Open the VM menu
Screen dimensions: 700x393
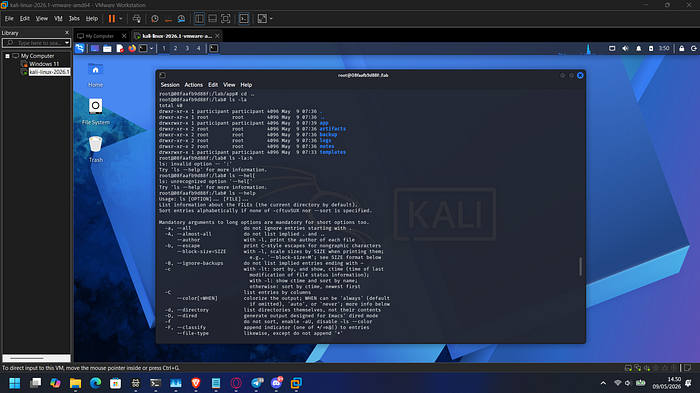tap(58, 19)
